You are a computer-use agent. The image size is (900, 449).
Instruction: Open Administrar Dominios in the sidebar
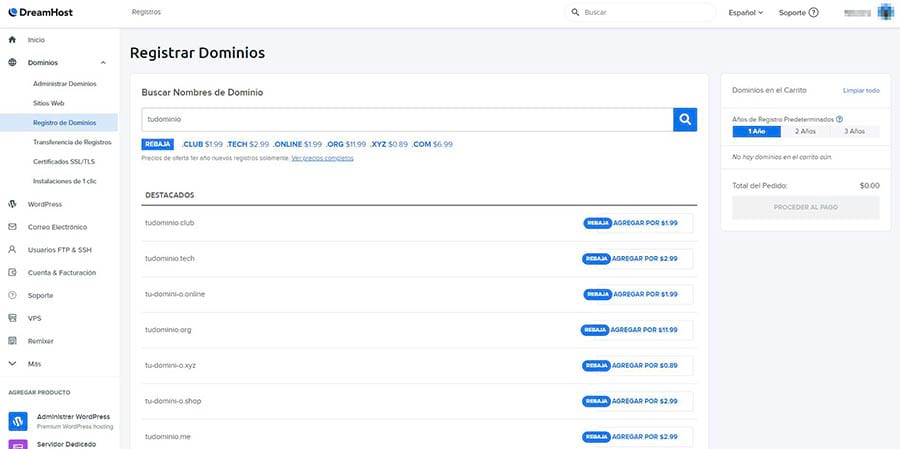click(x=64, y=84)
